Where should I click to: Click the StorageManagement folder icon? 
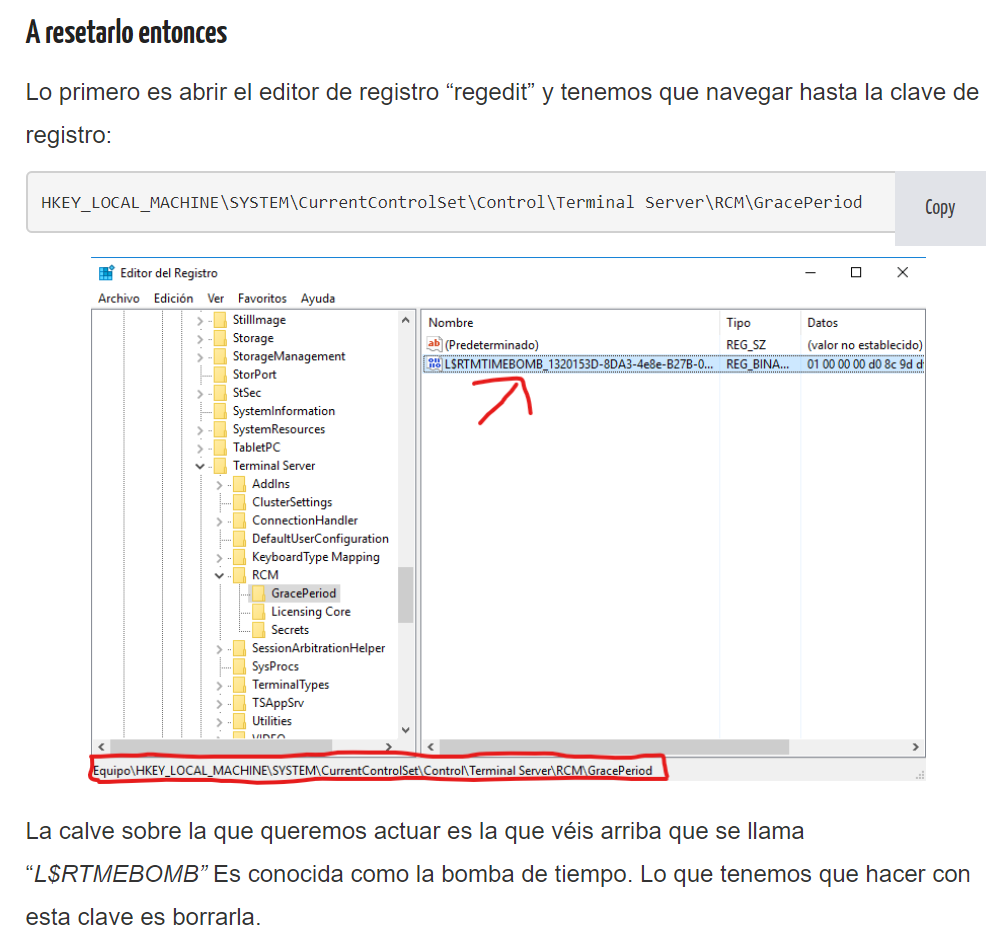220,356
